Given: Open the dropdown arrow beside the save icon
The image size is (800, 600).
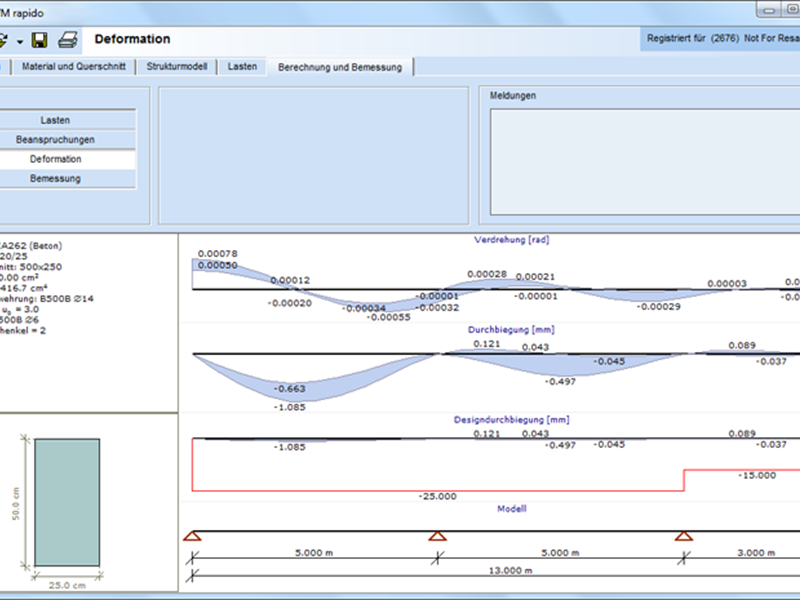Looking at the screenshot, I should pos(20,41).
